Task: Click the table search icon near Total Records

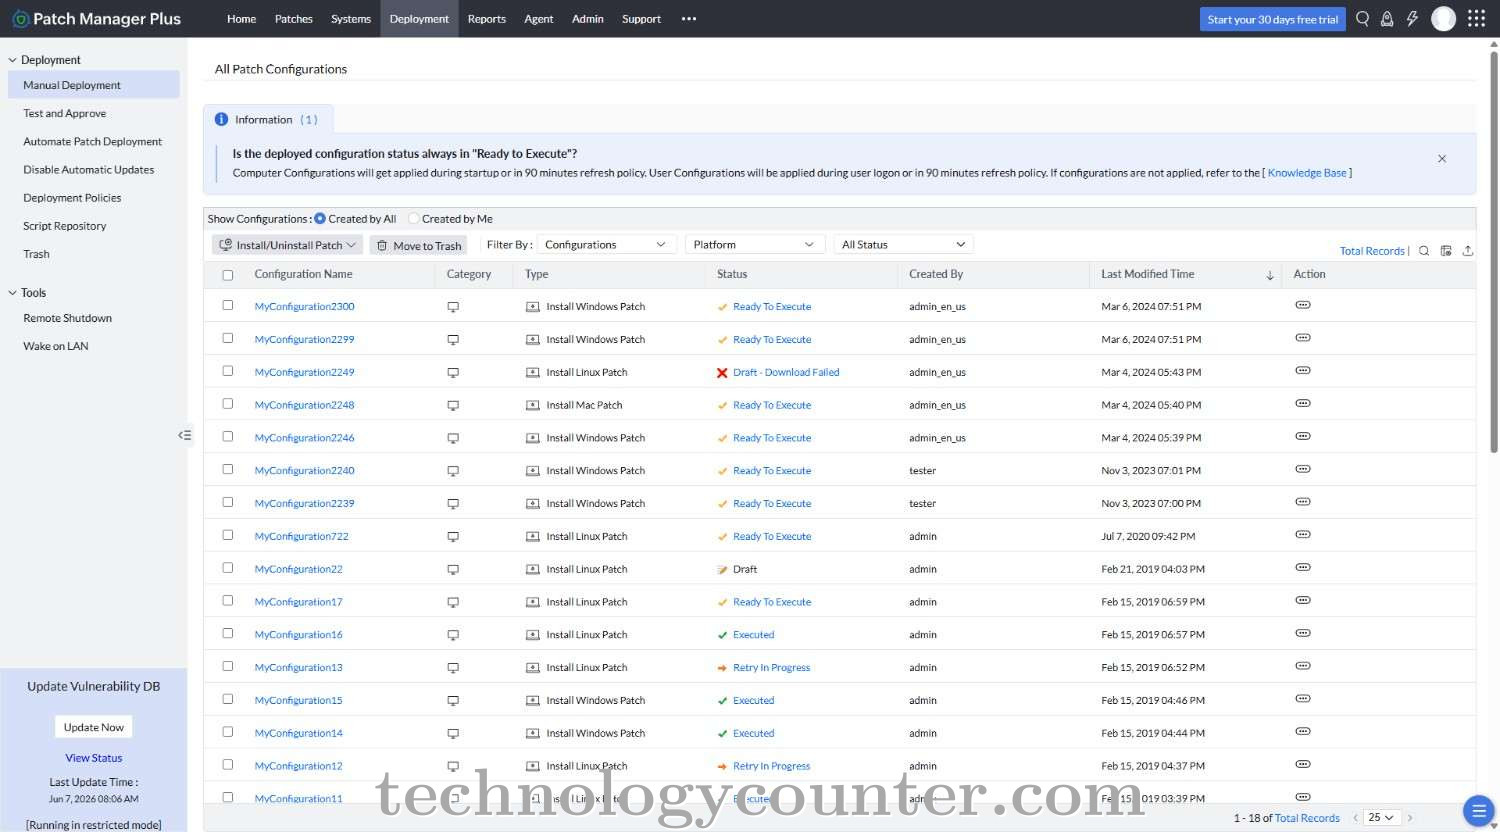Action: [1424, 251]
